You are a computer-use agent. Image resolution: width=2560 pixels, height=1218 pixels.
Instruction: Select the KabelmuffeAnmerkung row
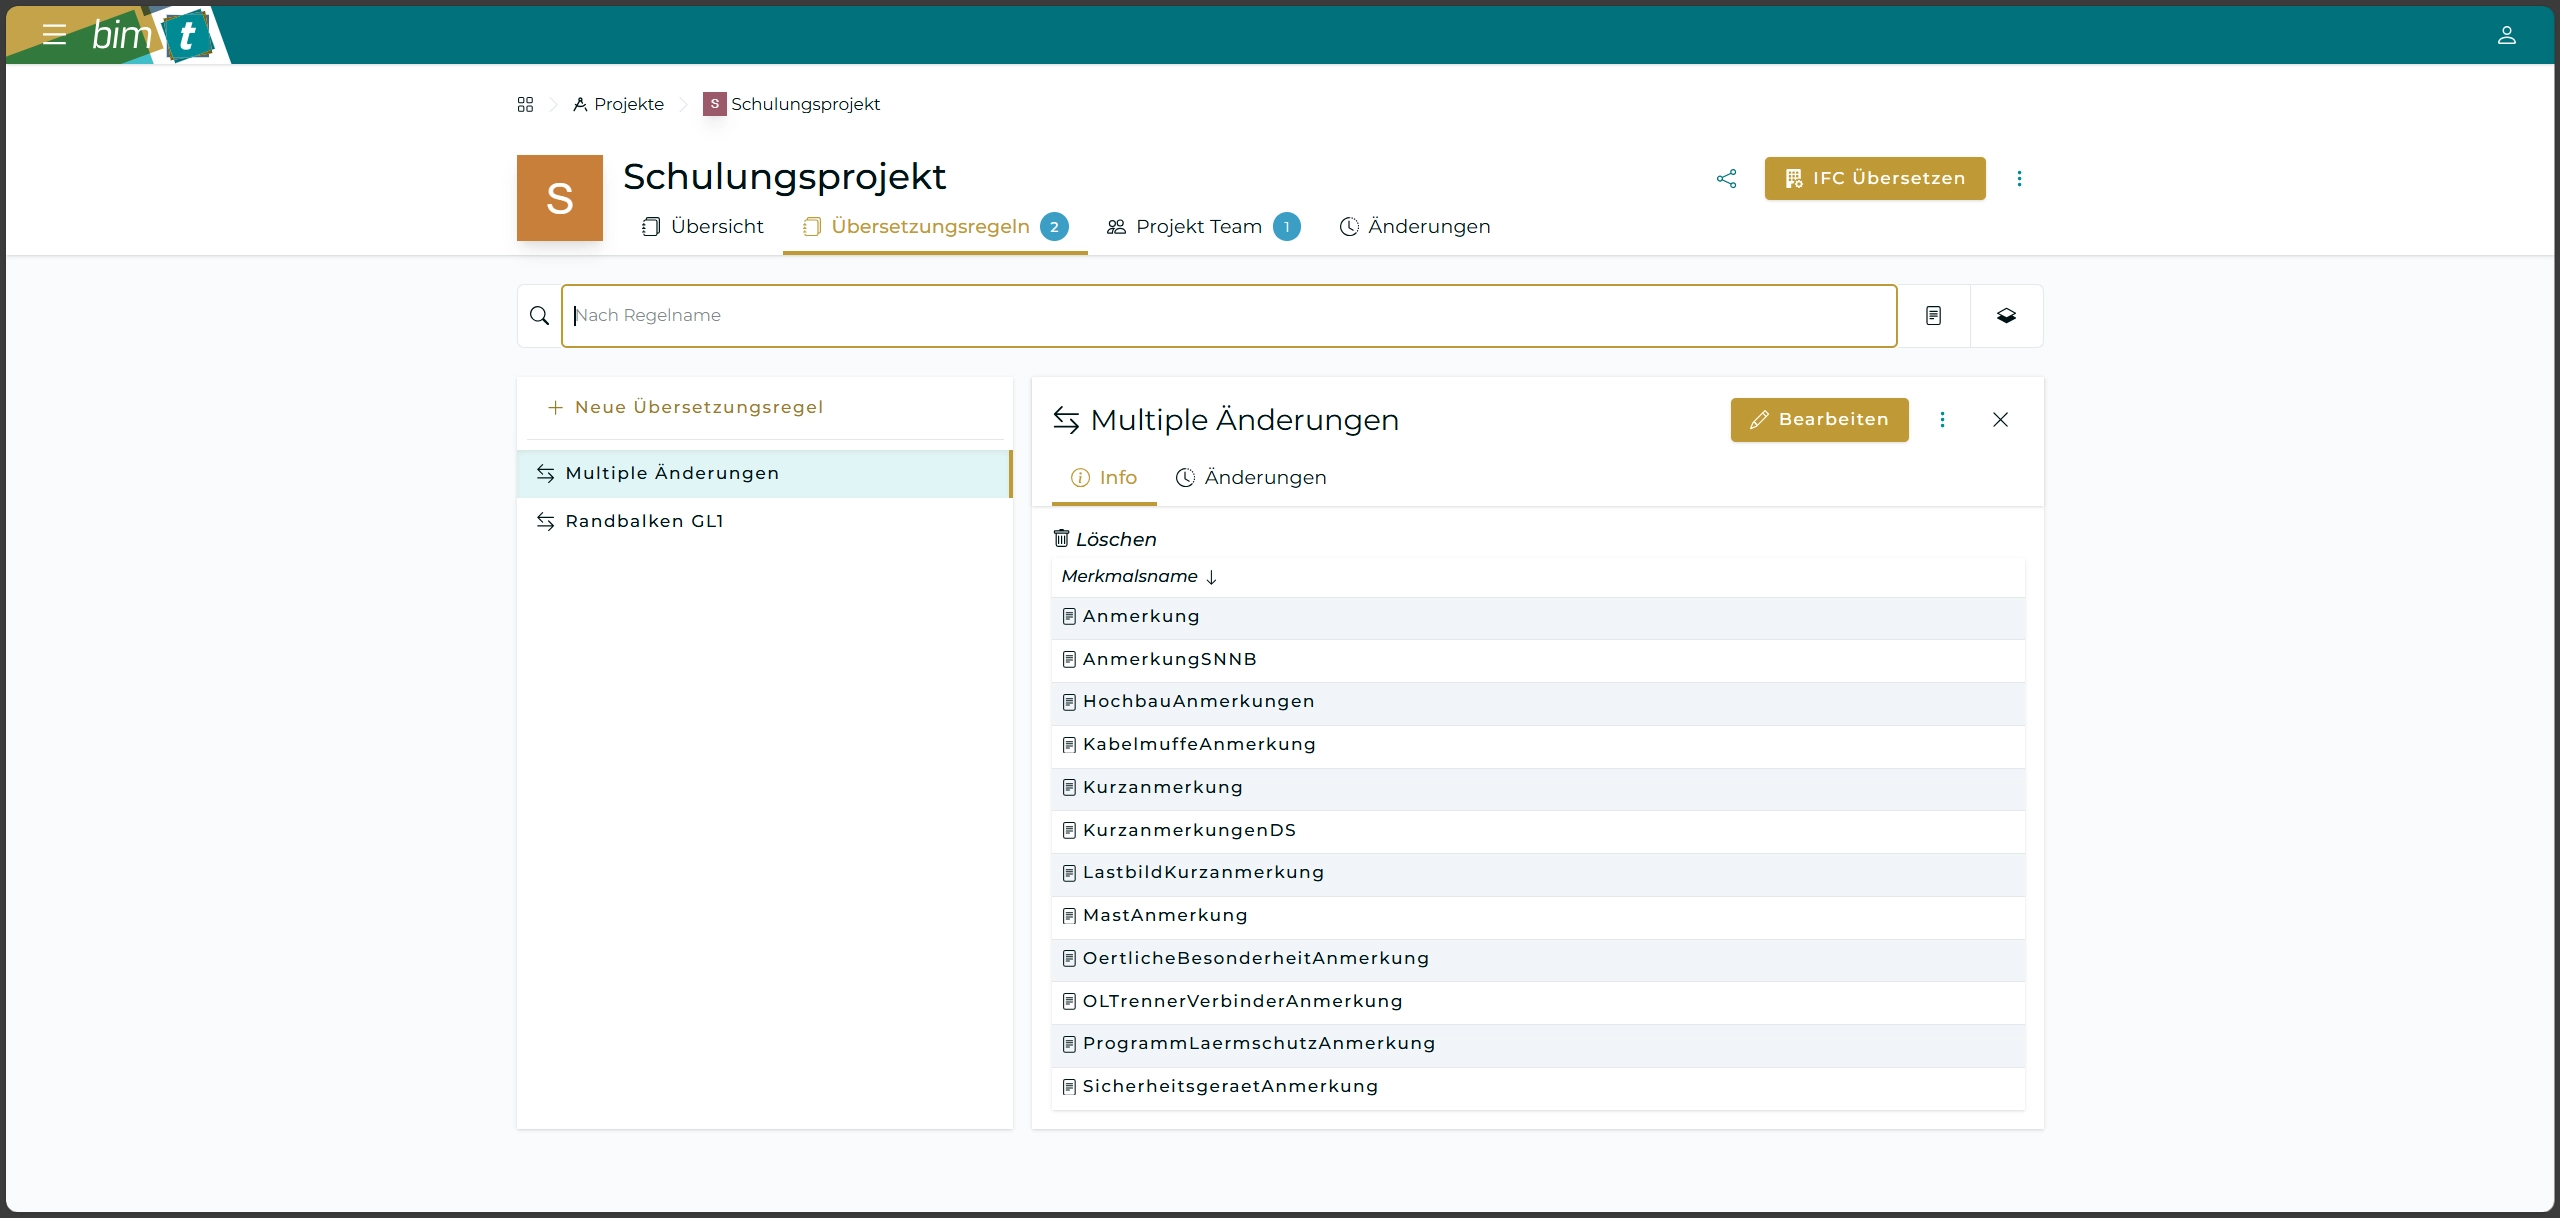pos(1198,745)
